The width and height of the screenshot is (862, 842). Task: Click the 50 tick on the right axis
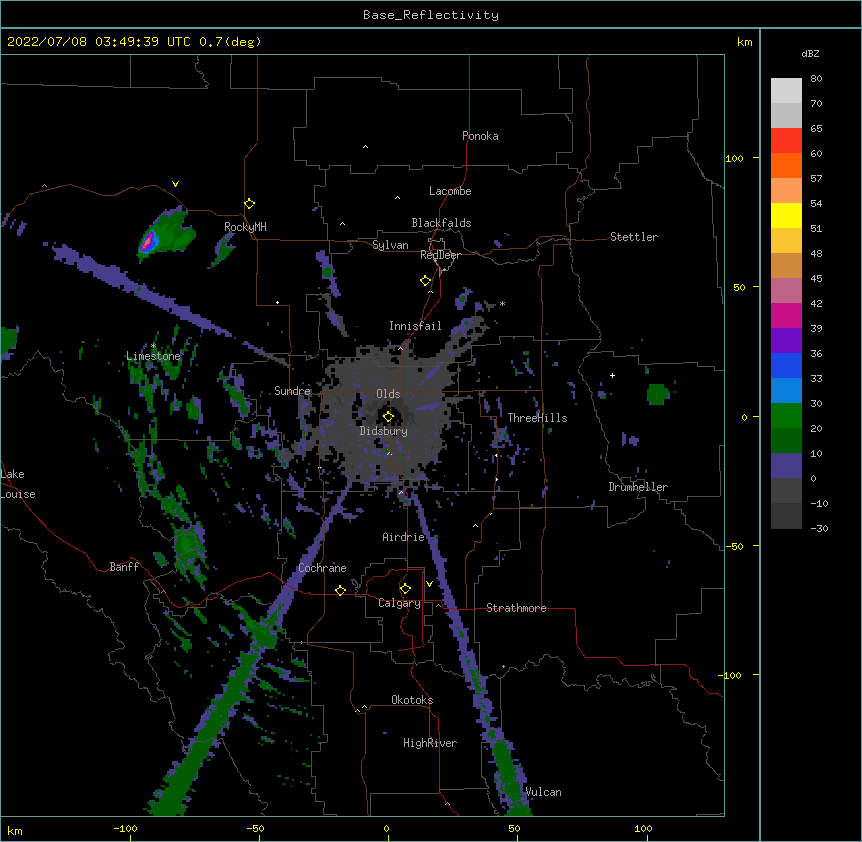click(739, 287)
